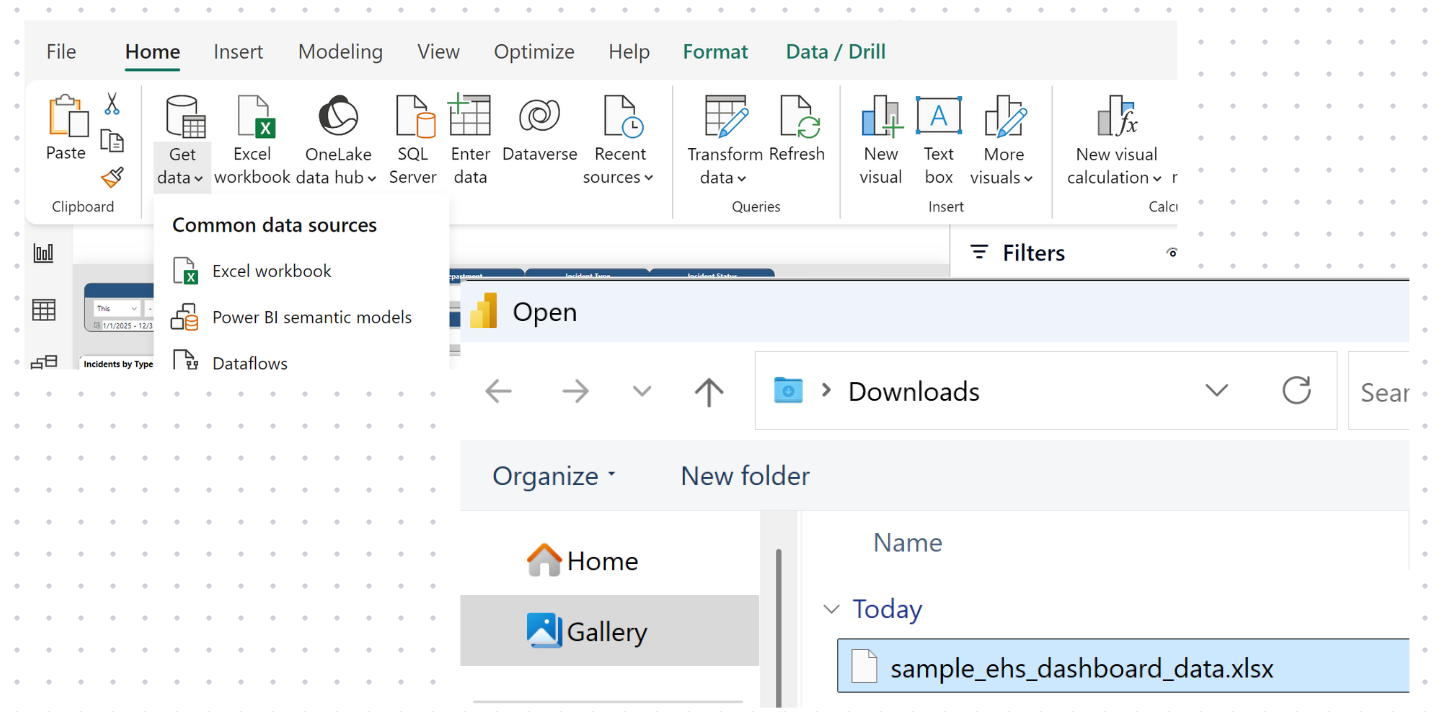
Task: Click the Up one level arrow
Action: coord(709,391)
